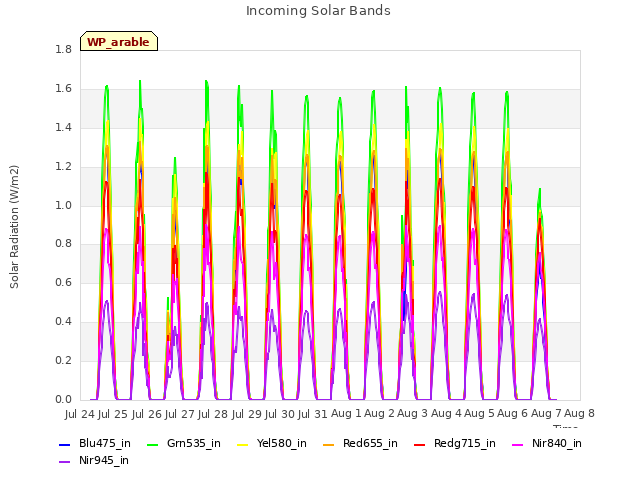Click the WP_arable annotation label
This screenshot has width=640, height=480.
coord(119,41)
